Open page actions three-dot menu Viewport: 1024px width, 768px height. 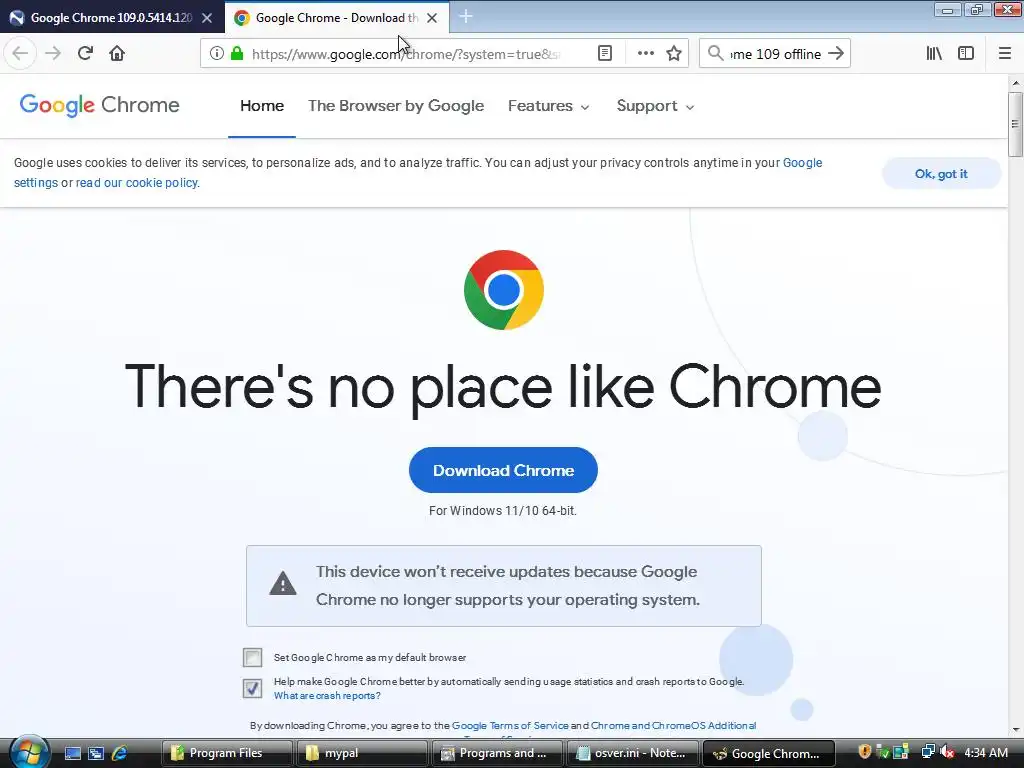[x=645, y=54]
